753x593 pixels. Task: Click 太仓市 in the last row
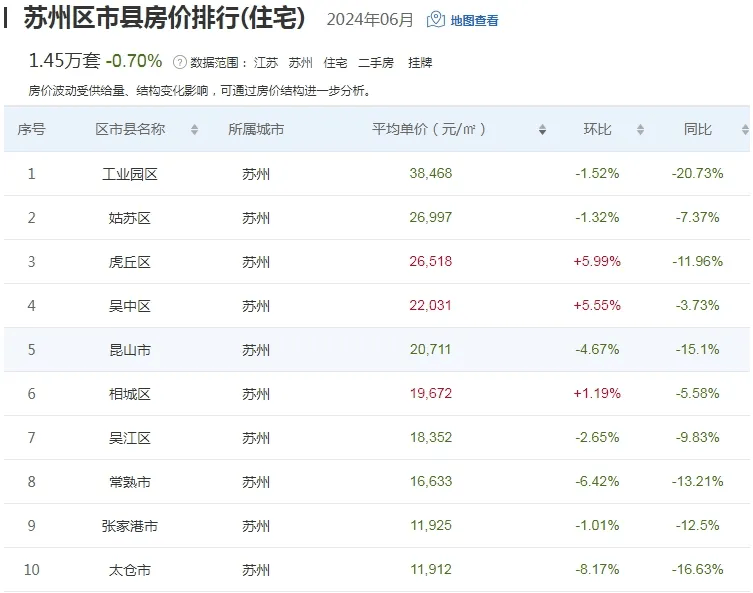tap(130, 570)
